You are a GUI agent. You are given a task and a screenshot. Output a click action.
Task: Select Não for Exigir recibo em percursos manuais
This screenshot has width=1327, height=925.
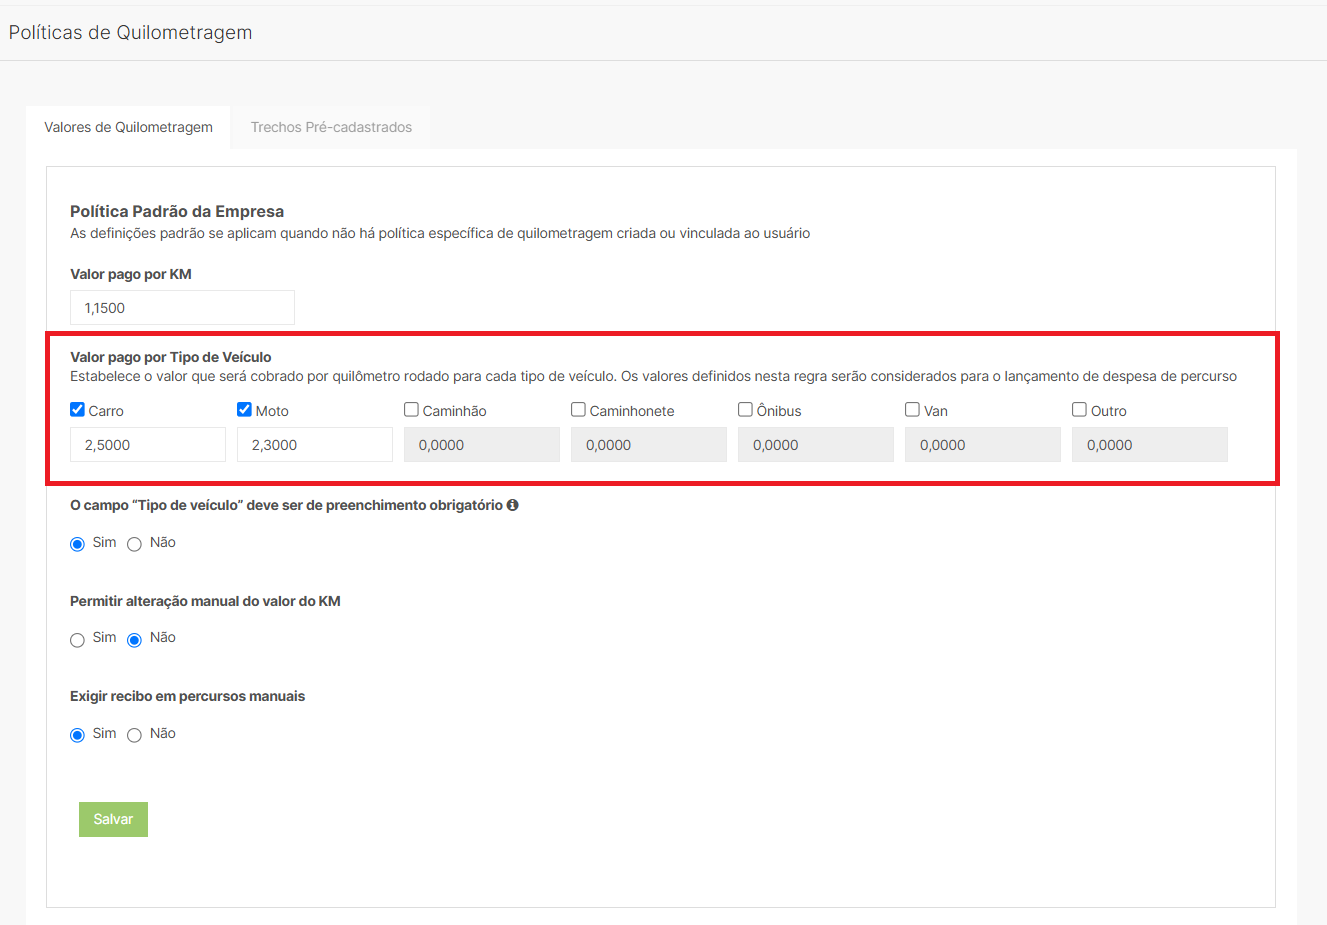pos(134,735)
